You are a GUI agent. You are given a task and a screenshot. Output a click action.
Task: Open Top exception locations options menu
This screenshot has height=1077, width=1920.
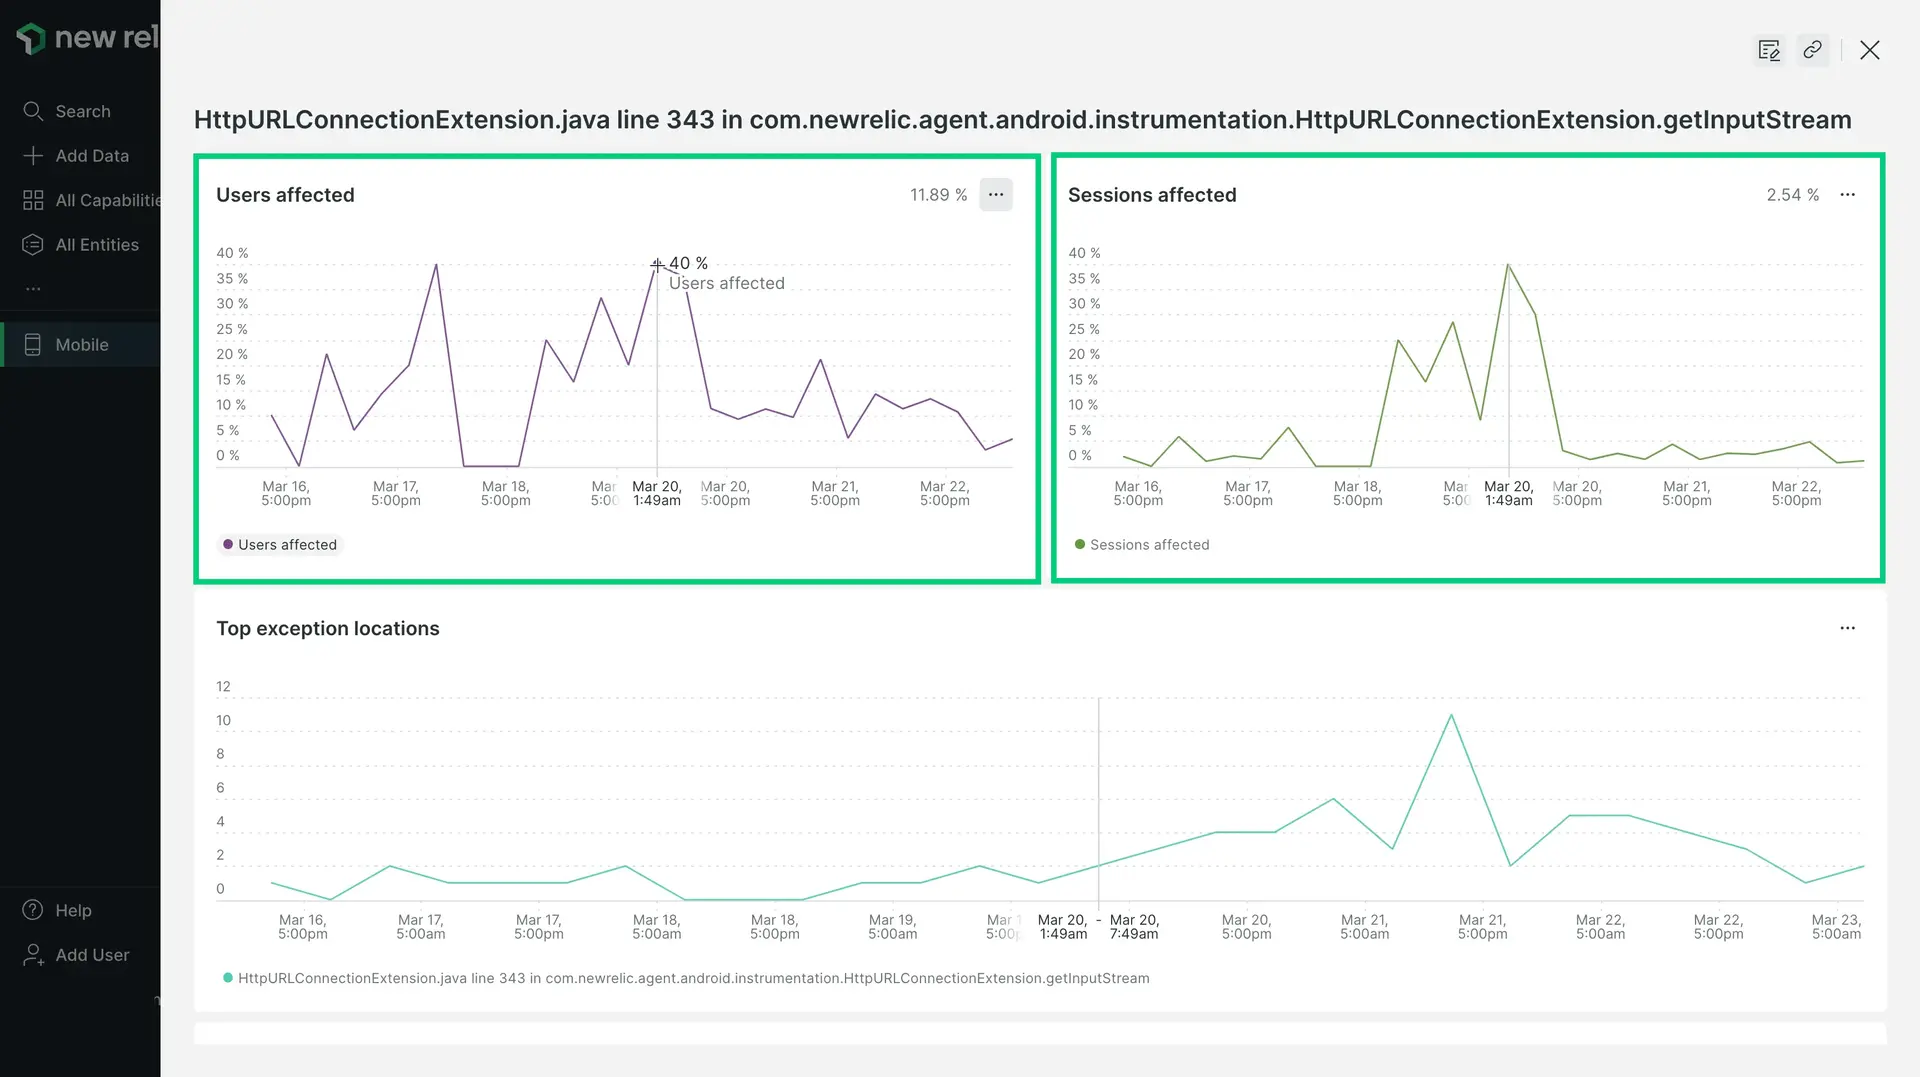coord(1847,628)
